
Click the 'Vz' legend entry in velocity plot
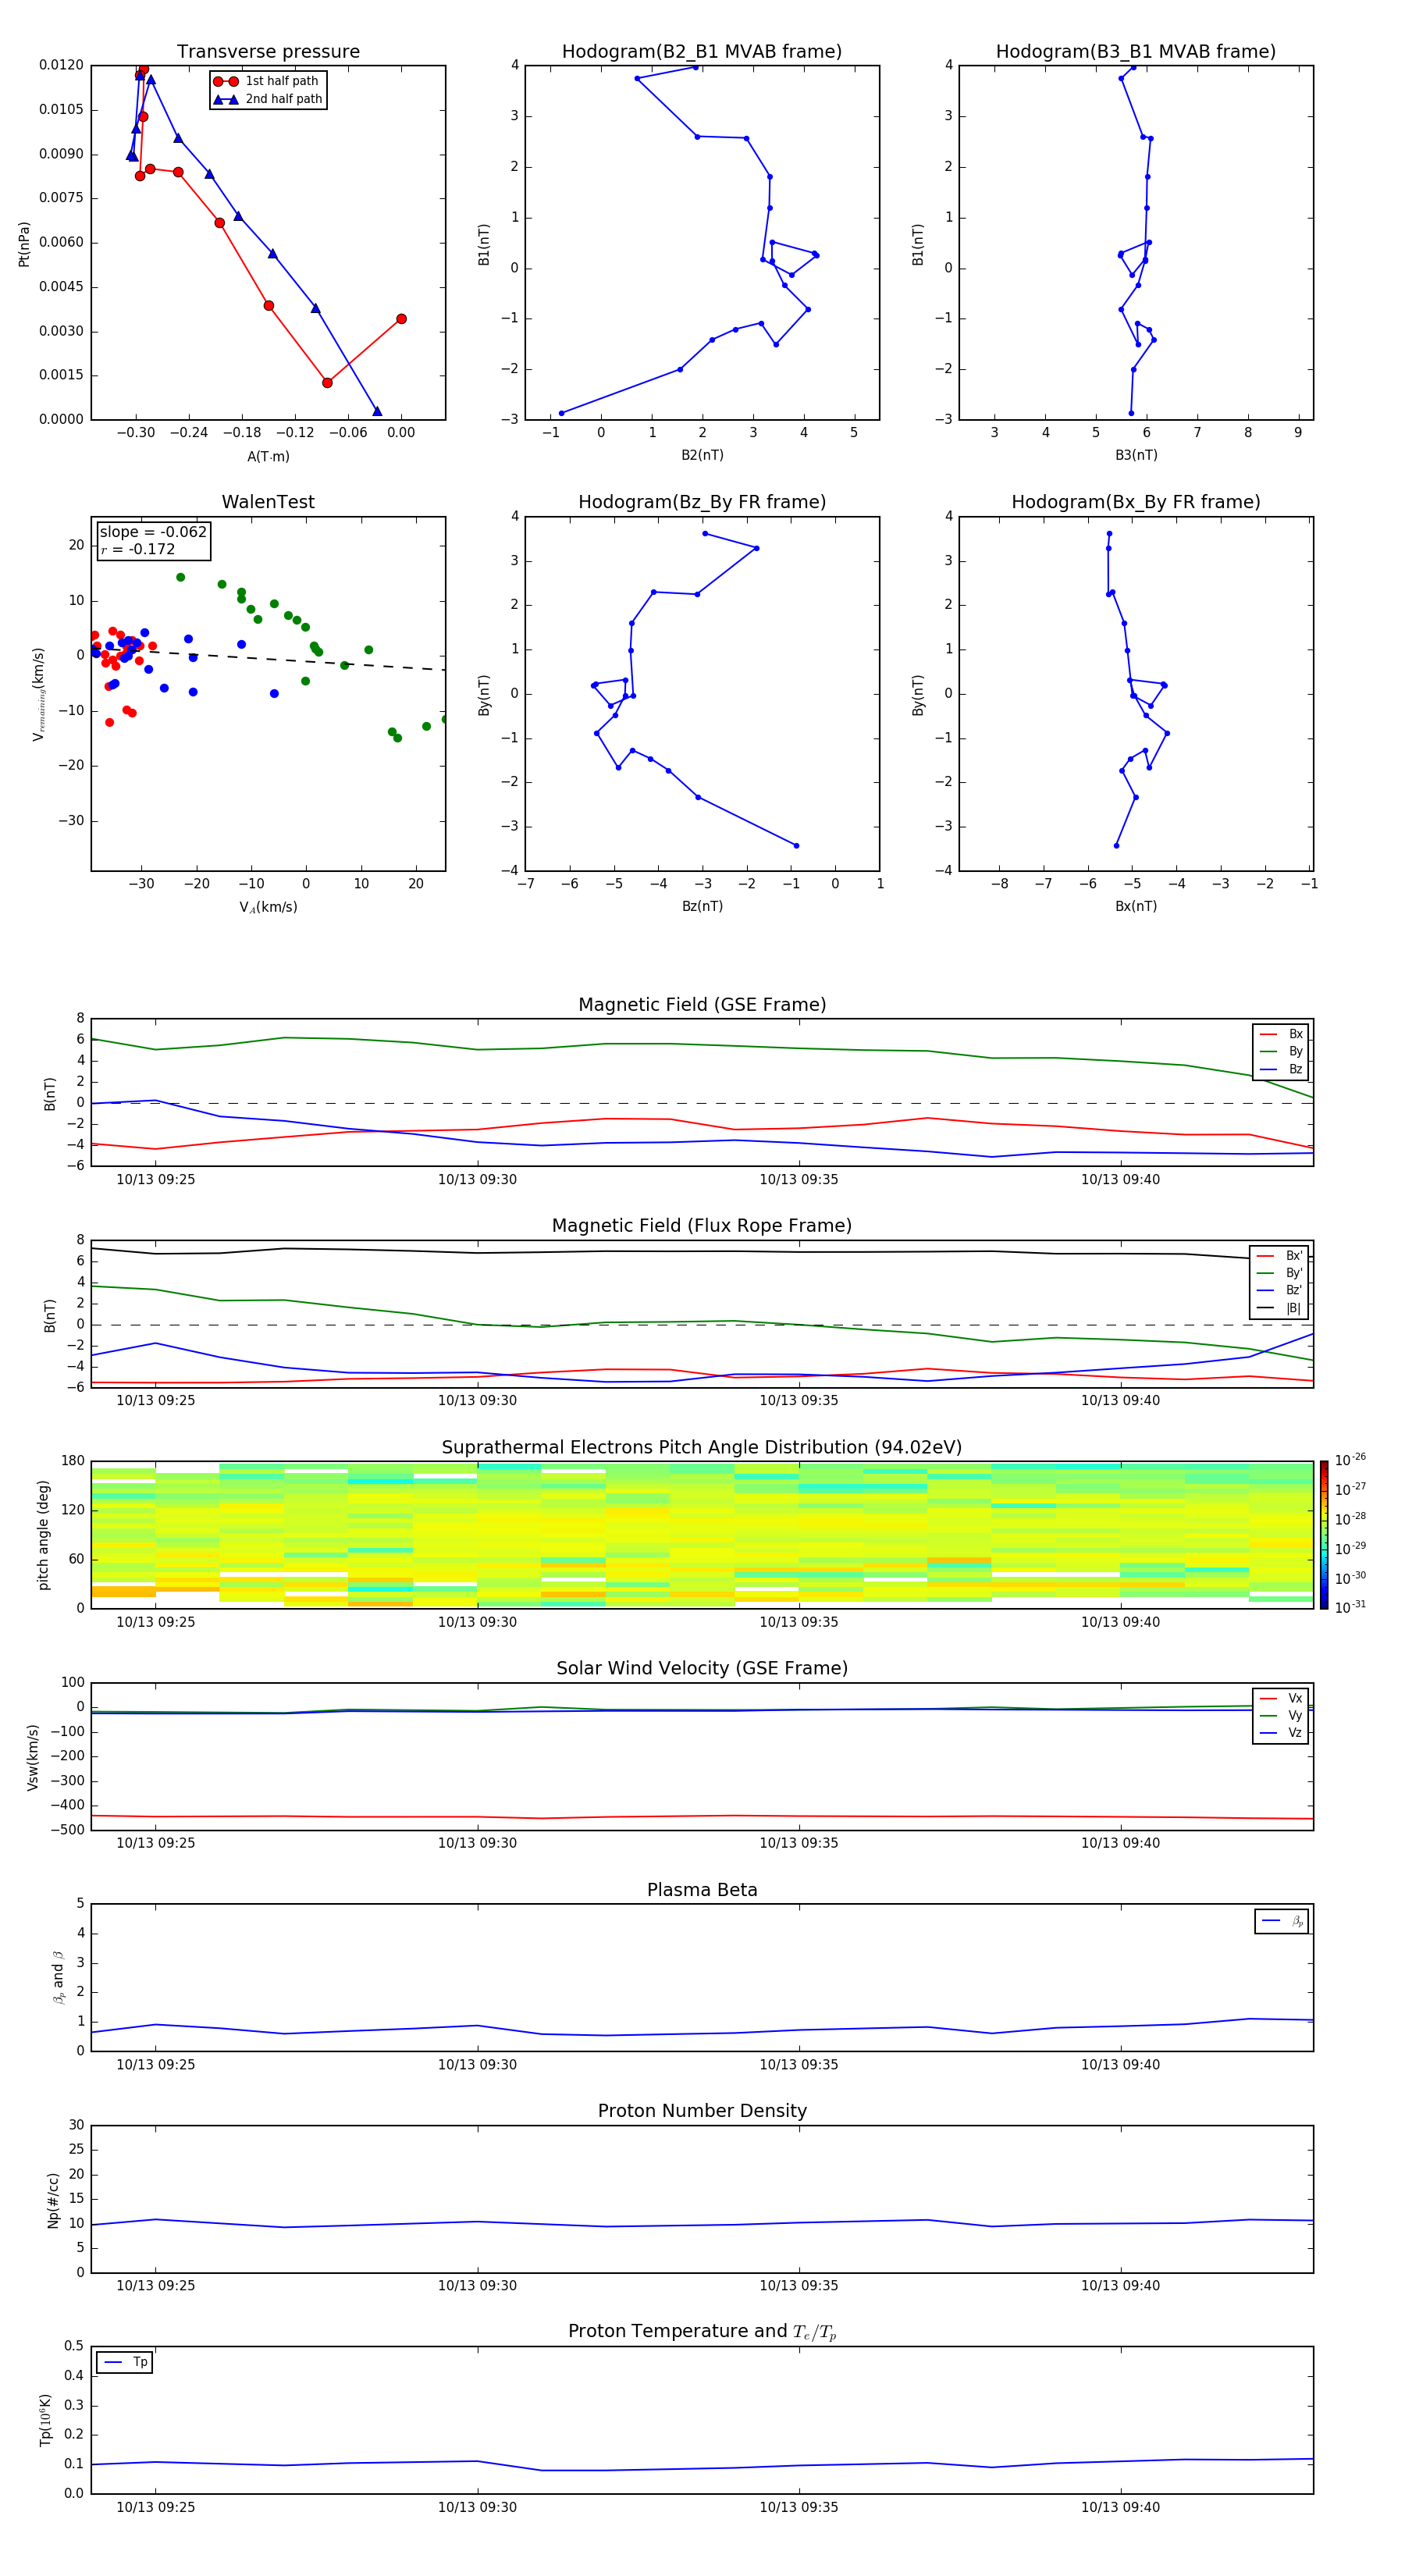tap(1281, 1733)
